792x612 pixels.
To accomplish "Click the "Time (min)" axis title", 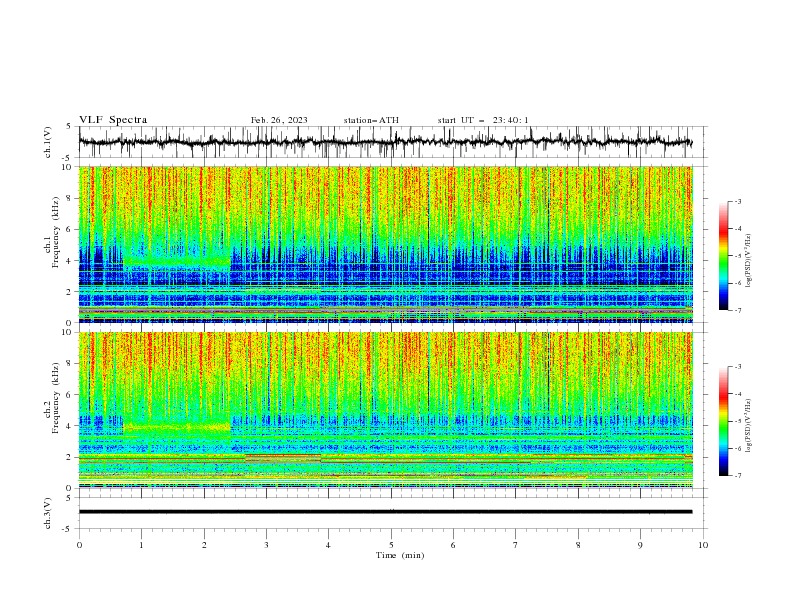I will (400, 555).
